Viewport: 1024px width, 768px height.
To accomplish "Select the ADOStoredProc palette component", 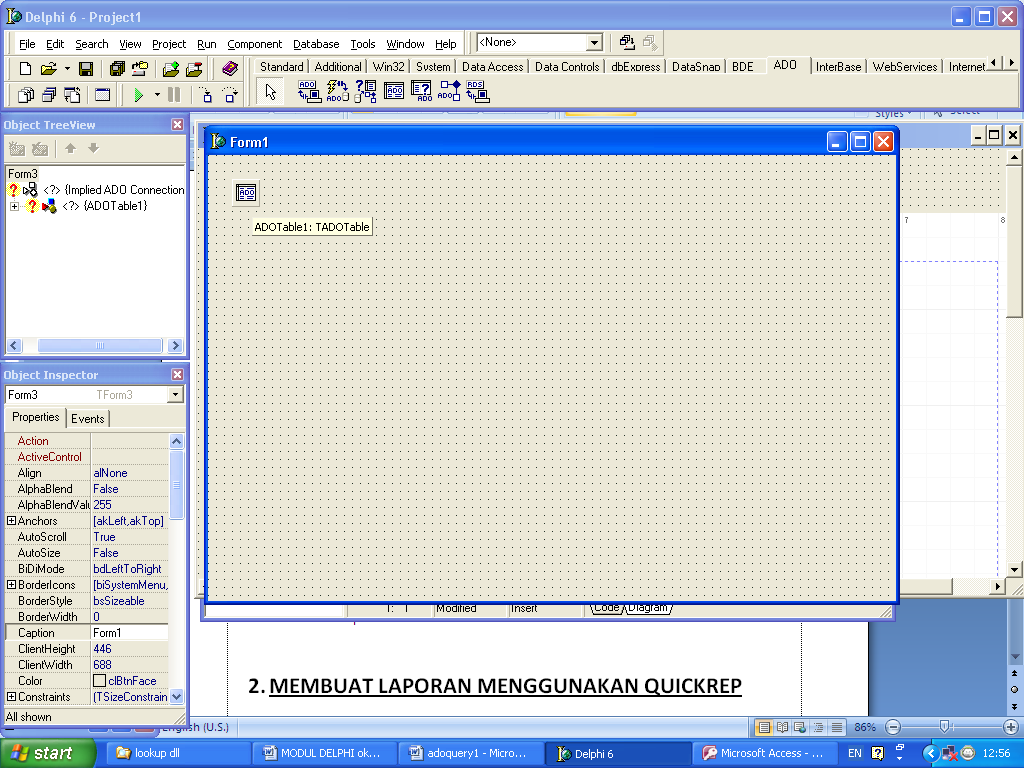I will pos(450,91).
